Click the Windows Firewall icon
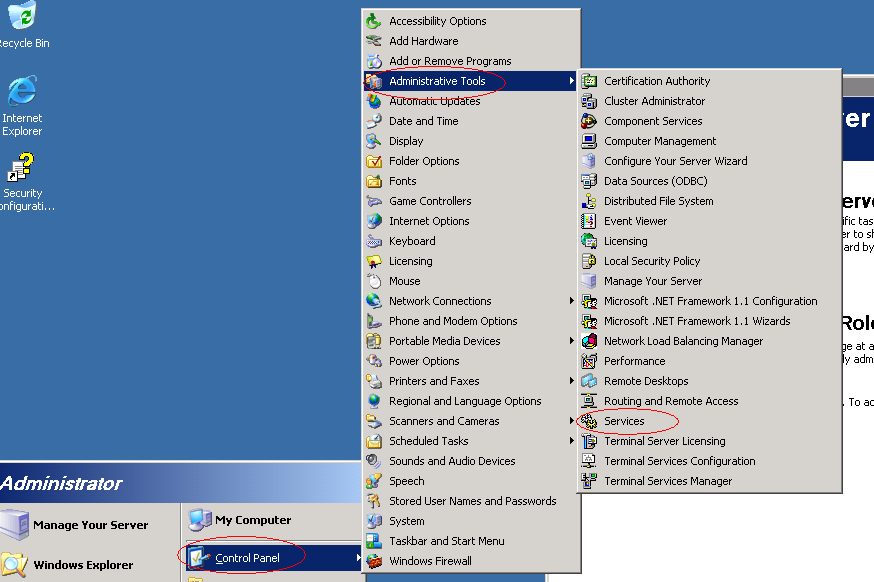This screenshot has height=582, width=874. 373,561
